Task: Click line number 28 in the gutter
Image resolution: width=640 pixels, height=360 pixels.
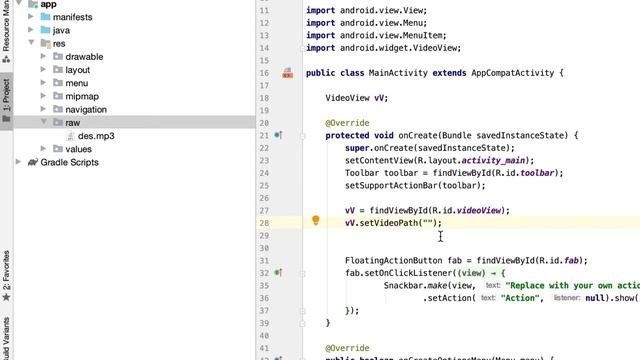Action: click(264, 223)
